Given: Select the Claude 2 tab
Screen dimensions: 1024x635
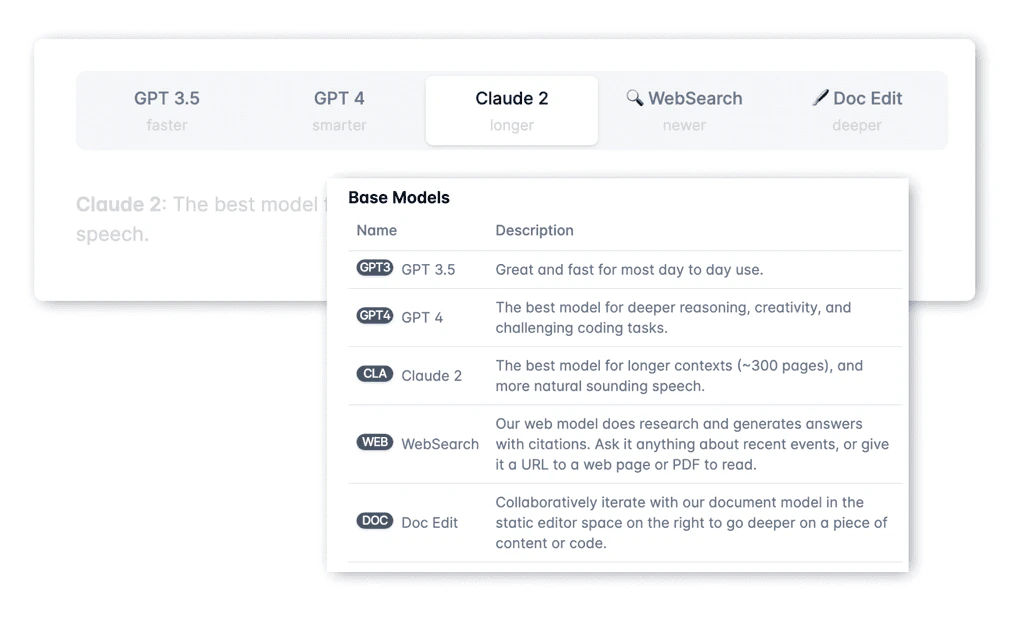Looking at the screenshot, I should click(511, 108).
